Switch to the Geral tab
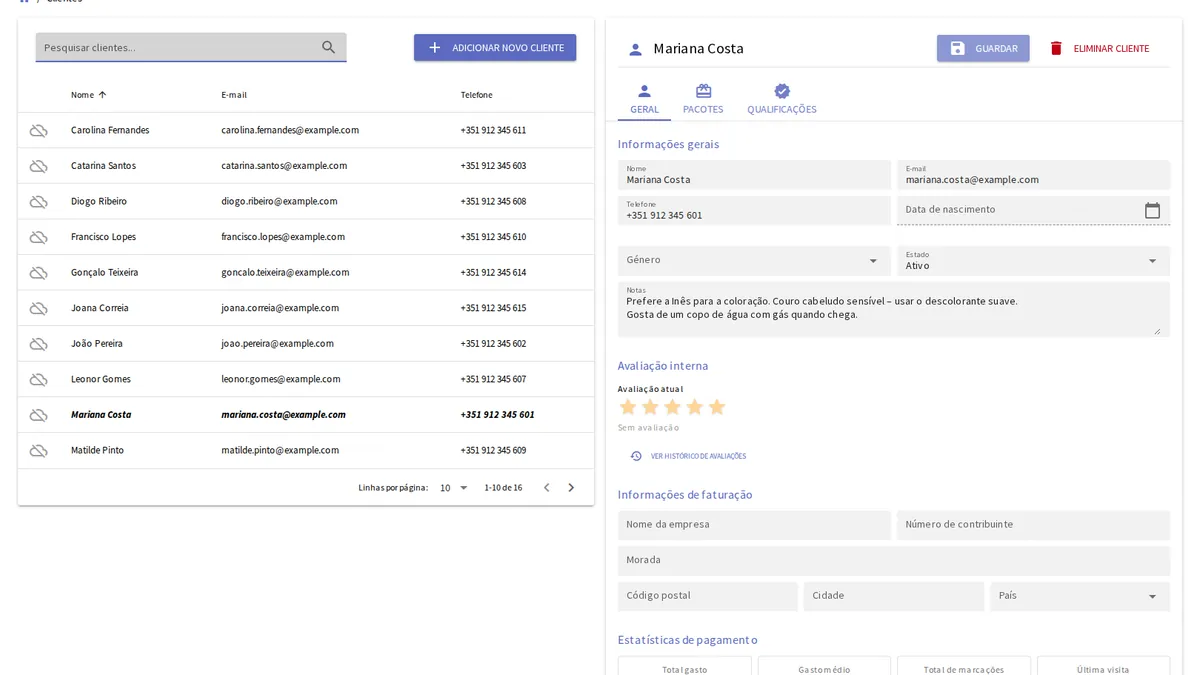The height and width of the screenshot is (675, 1200). [644, 100]
